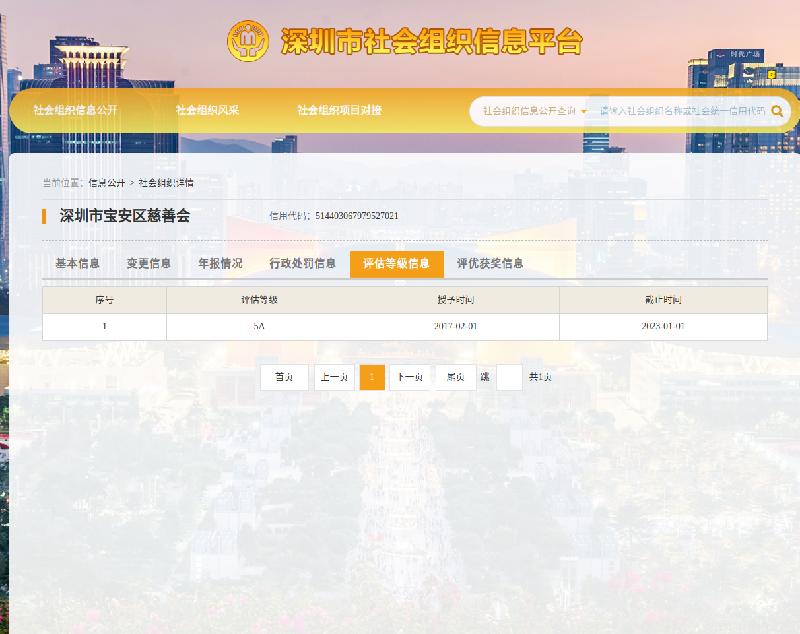Switch to 评优获奖信息 tab

pos(490,264)
